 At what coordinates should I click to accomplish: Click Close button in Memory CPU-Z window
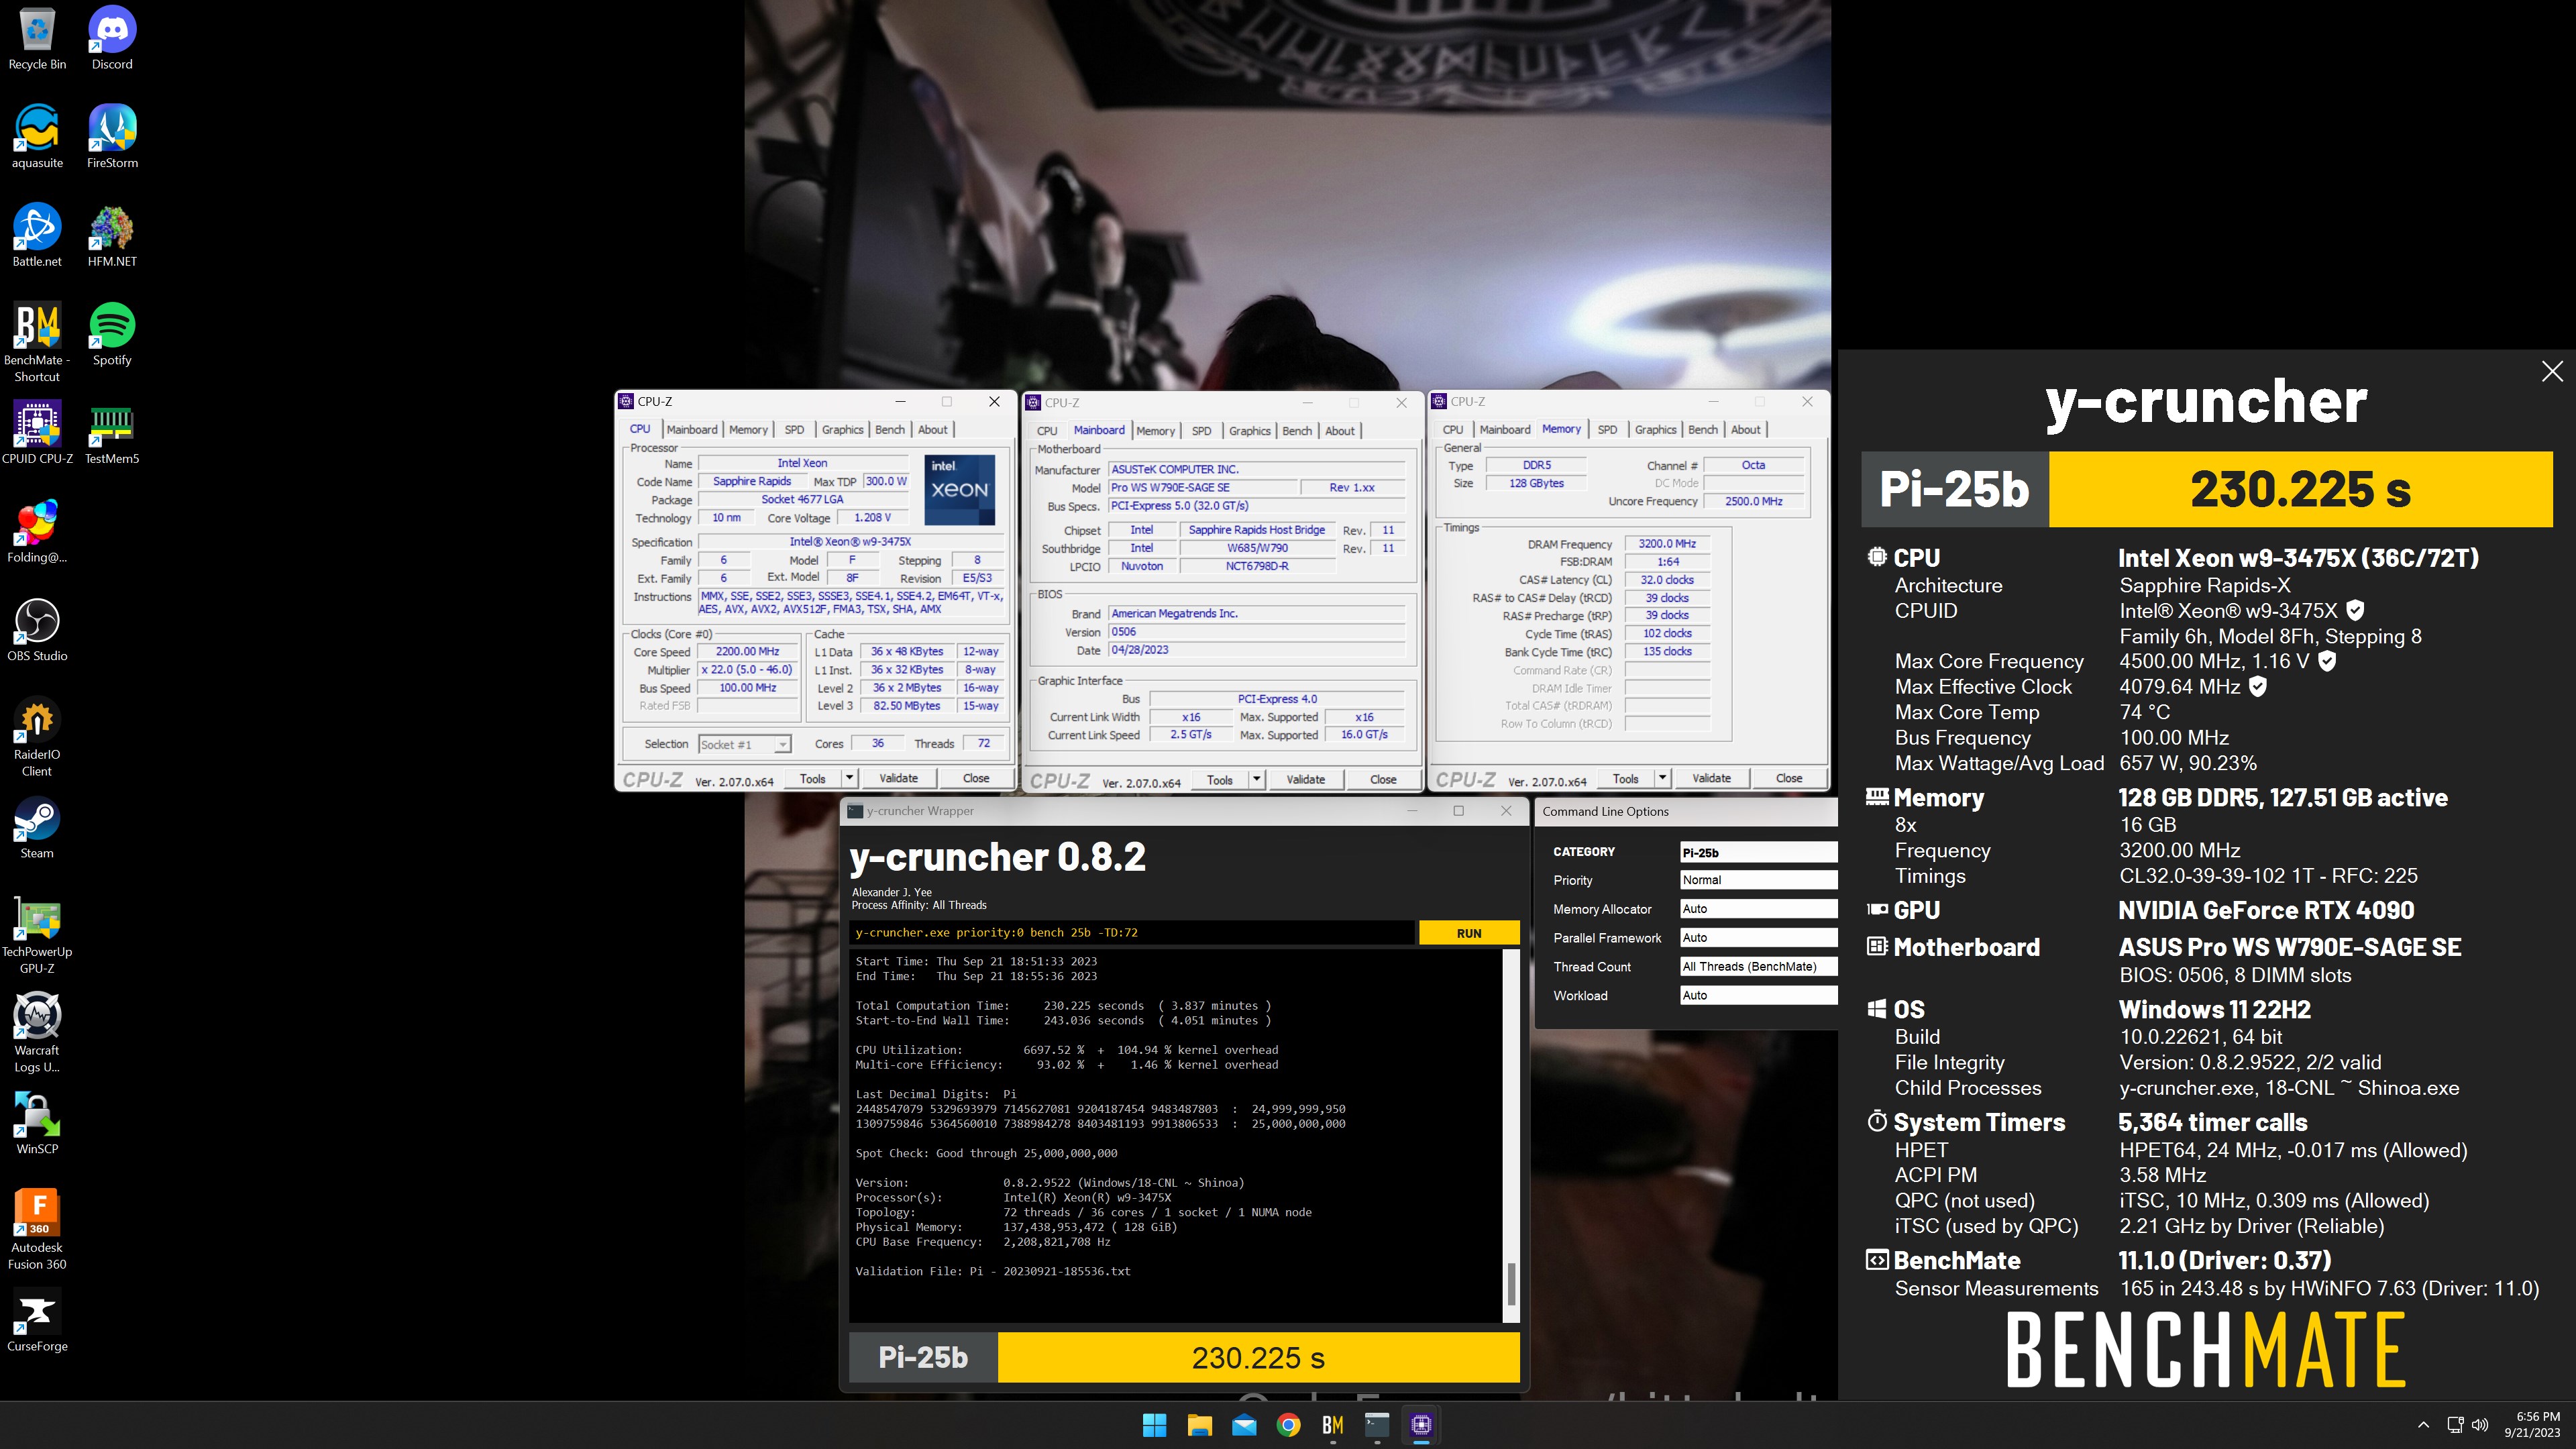click(1789, 778)
